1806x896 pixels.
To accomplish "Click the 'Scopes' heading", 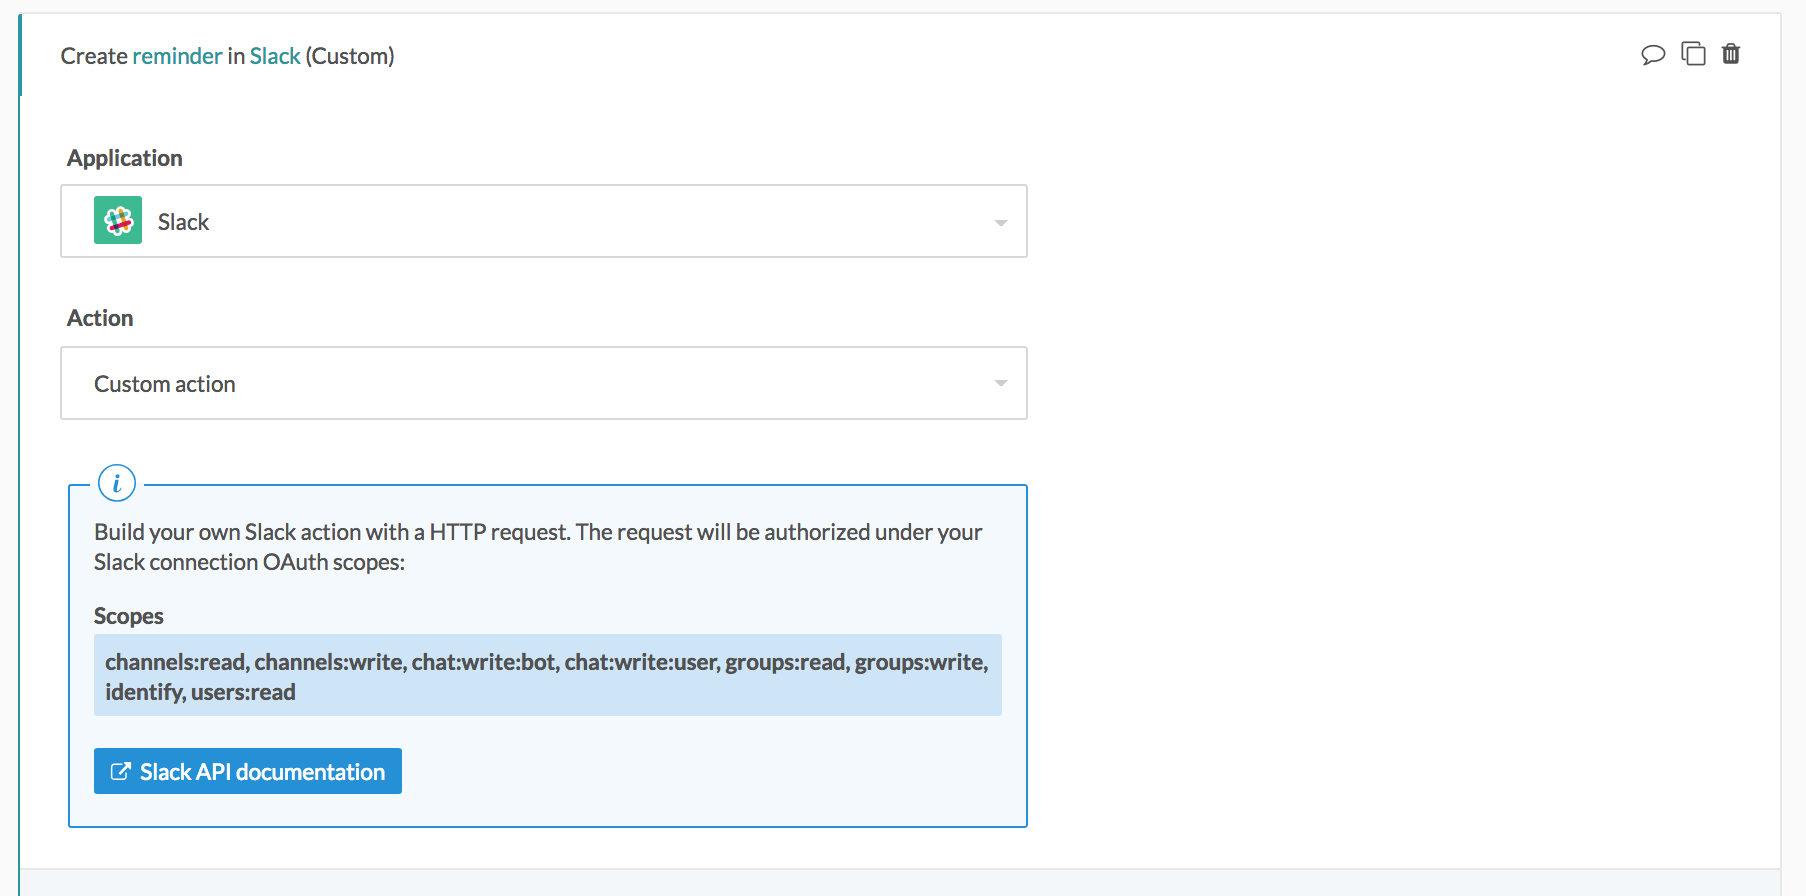I will [129, 616].
